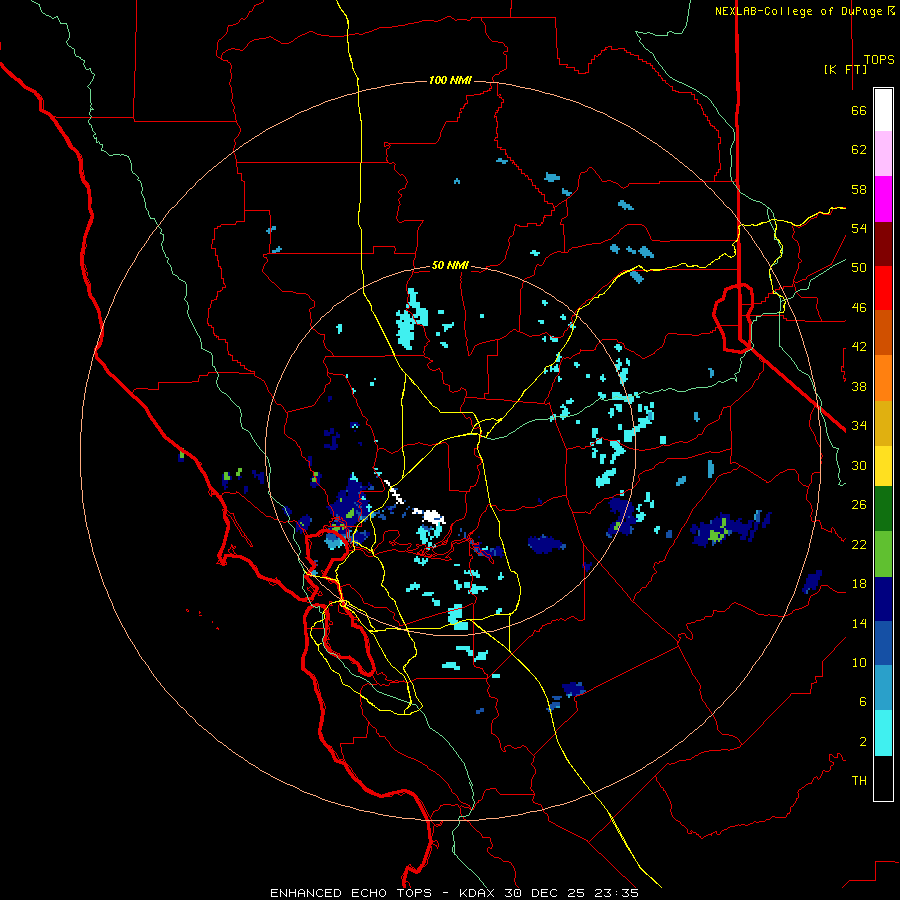Click the '50 NMI' range ring label
Image resolution: width=900 pixels, height=900 pixels.
(450, 265)
